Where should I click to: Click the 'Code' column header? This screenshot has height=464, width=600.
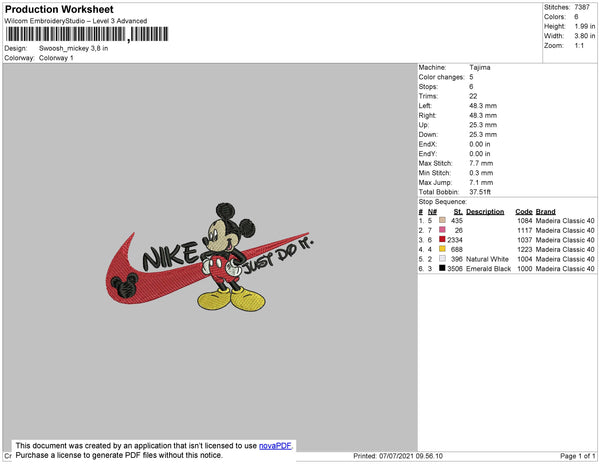click(x=523, y=212)
